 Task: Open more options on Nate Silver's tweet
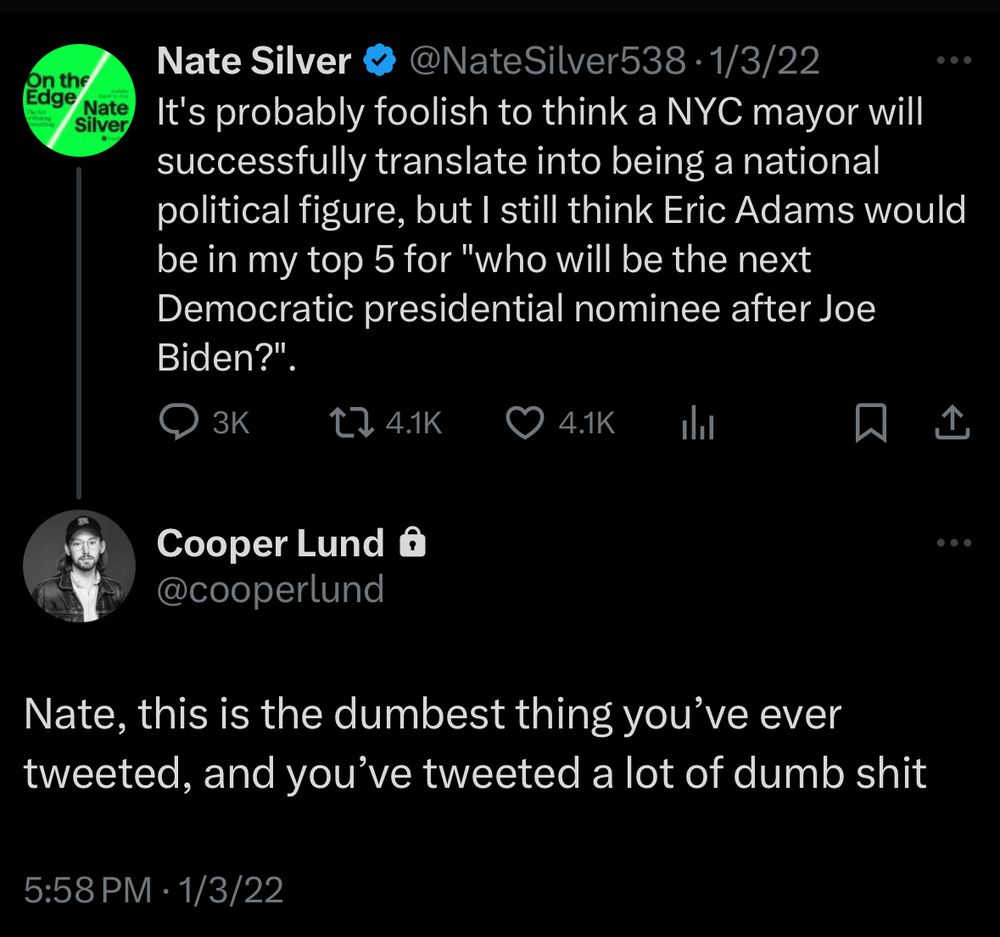[x=952, y=61]
